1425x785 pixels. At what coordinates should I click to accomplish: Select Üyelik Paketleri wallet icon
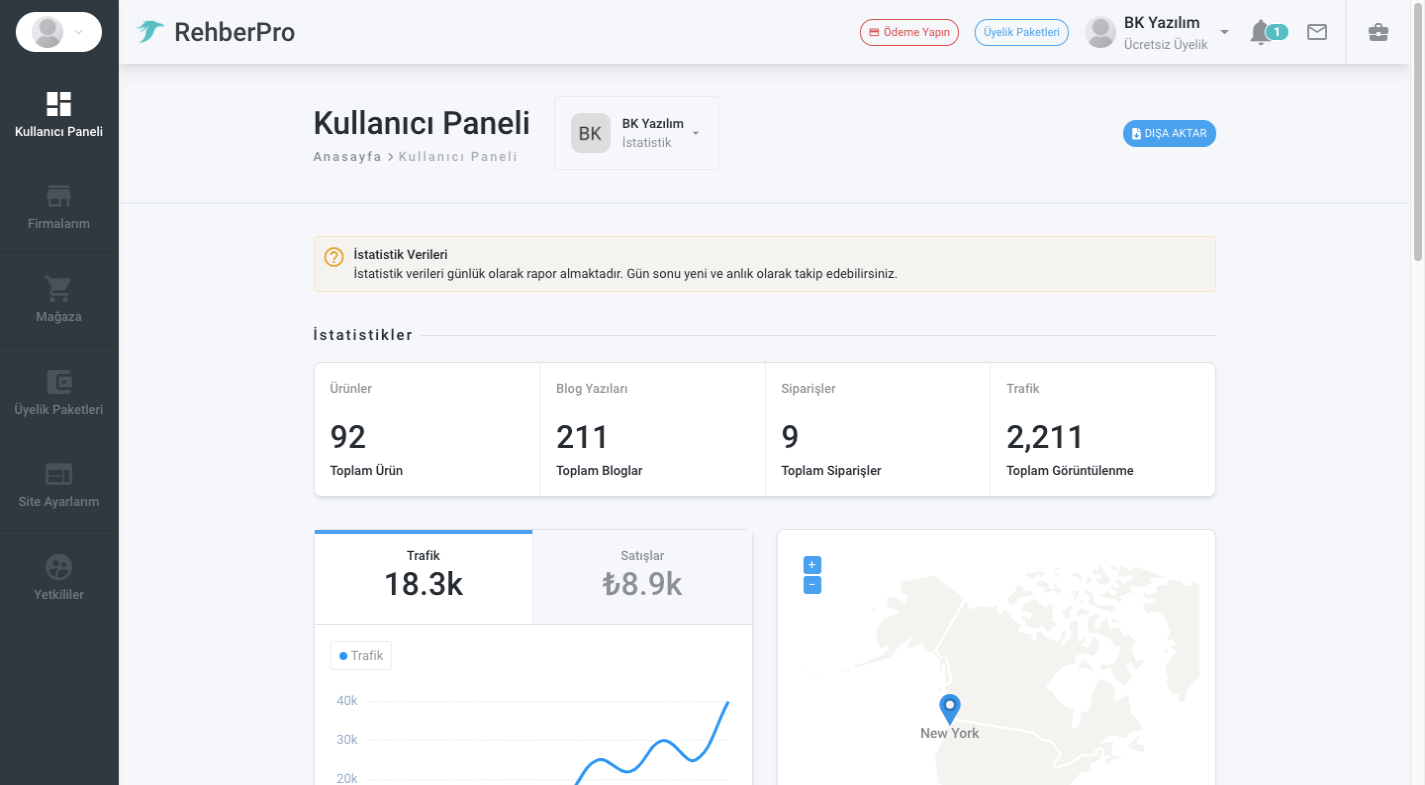click(59, 382)
